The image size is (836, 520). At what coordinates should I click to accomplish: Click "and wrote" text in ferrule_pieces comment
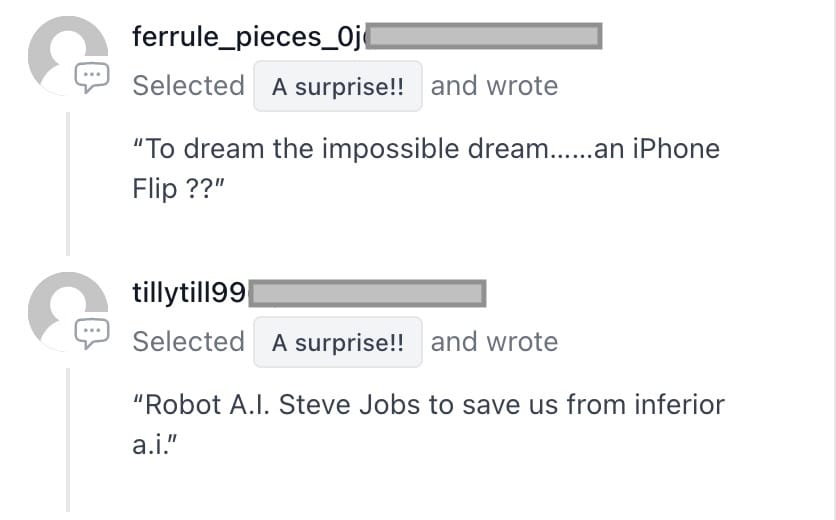click(494, 86)
